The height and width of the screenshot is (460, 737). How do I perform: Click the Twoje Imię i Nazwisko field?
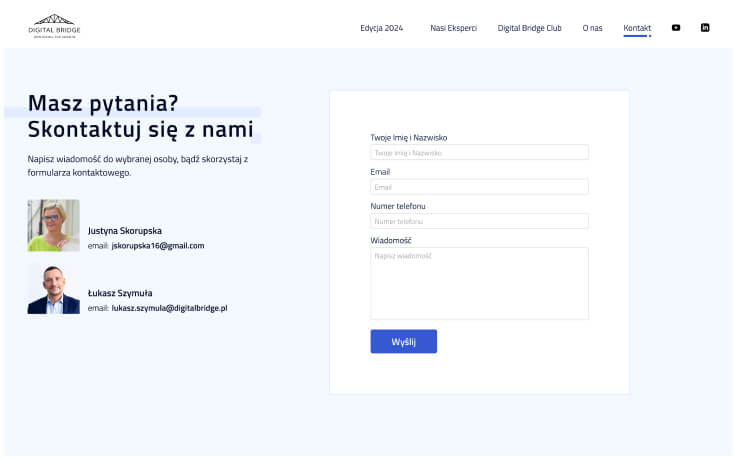[x=479, y=153]
